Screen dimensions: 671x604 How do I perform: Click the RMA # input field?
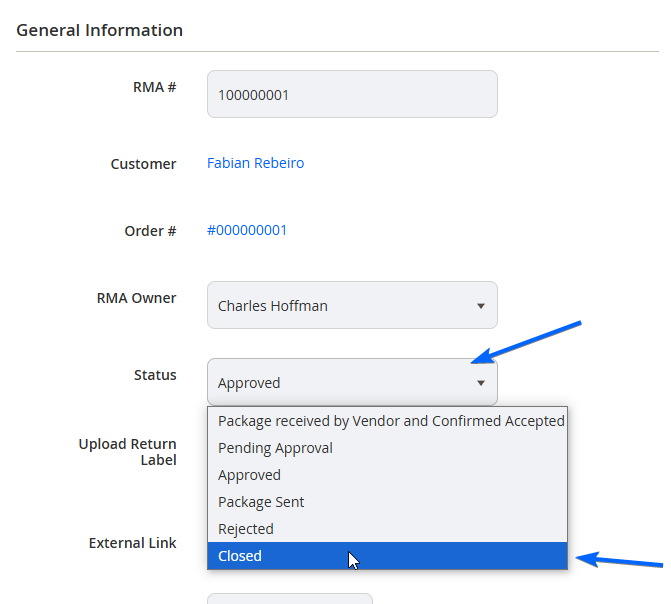352,94
